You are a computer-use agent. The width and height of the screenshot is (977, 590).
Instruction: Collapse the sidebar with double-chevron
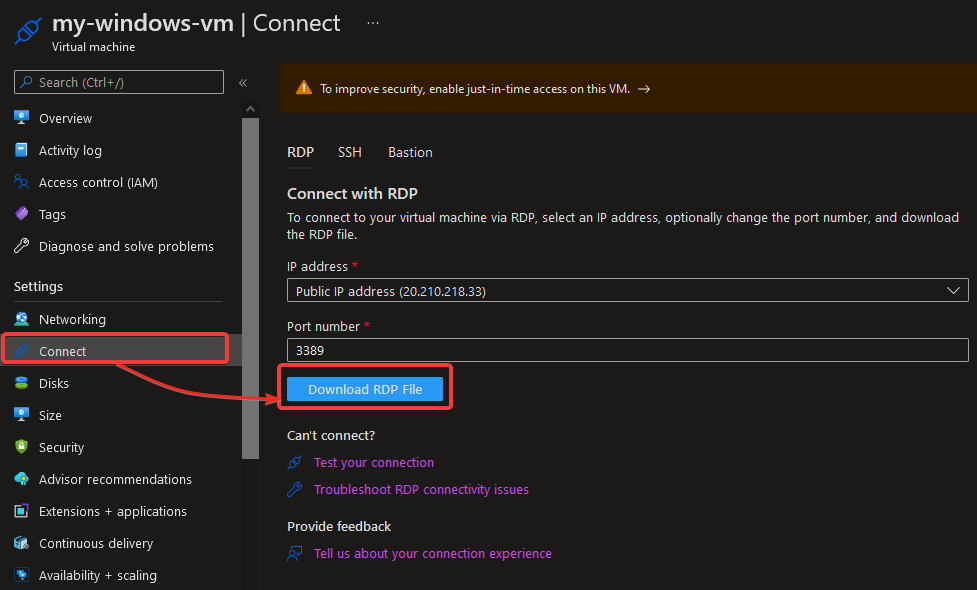click(243, 82)
